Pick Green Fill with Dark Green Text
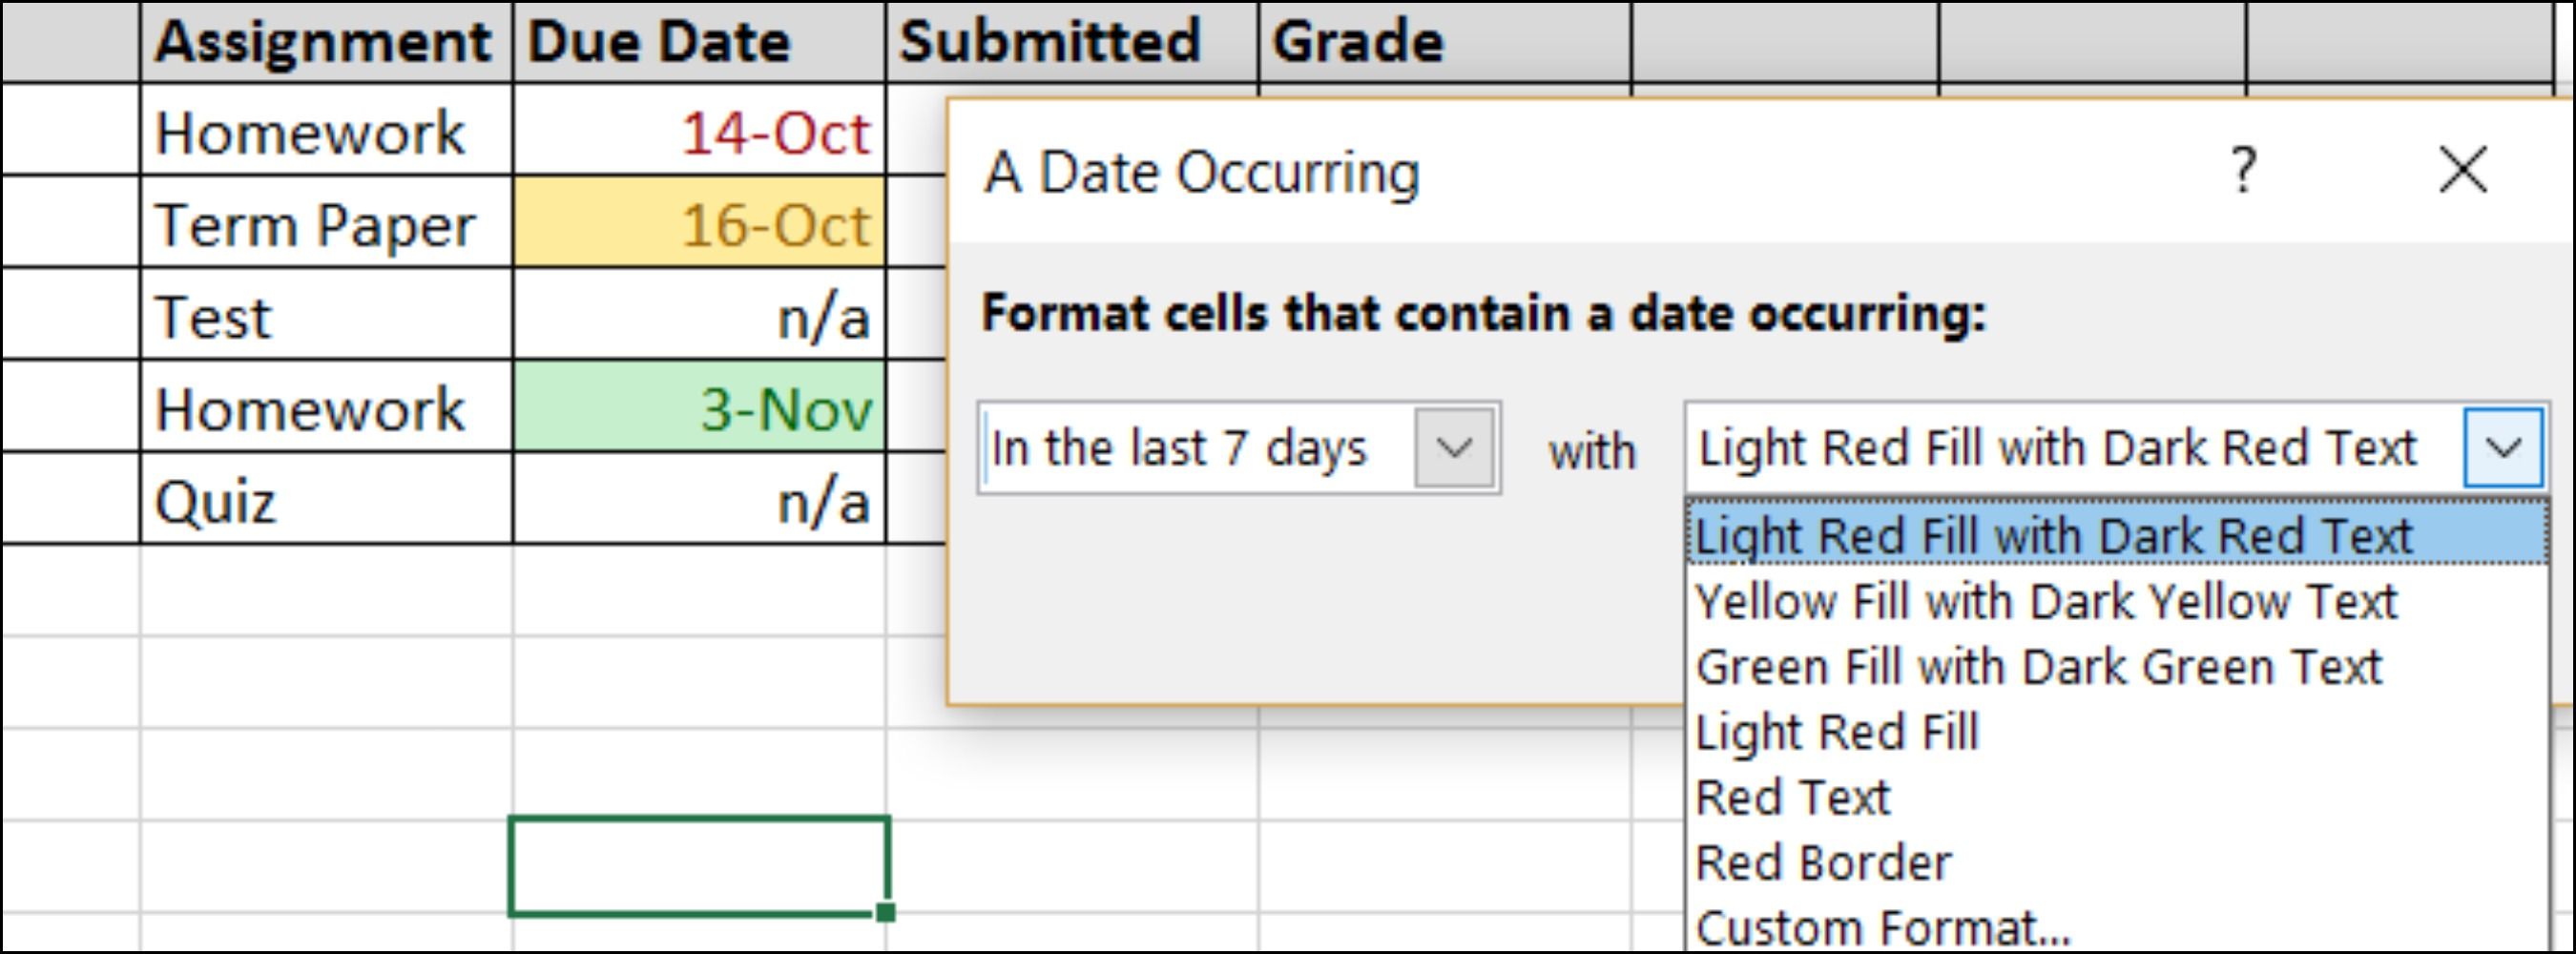 coord(2039,667)
